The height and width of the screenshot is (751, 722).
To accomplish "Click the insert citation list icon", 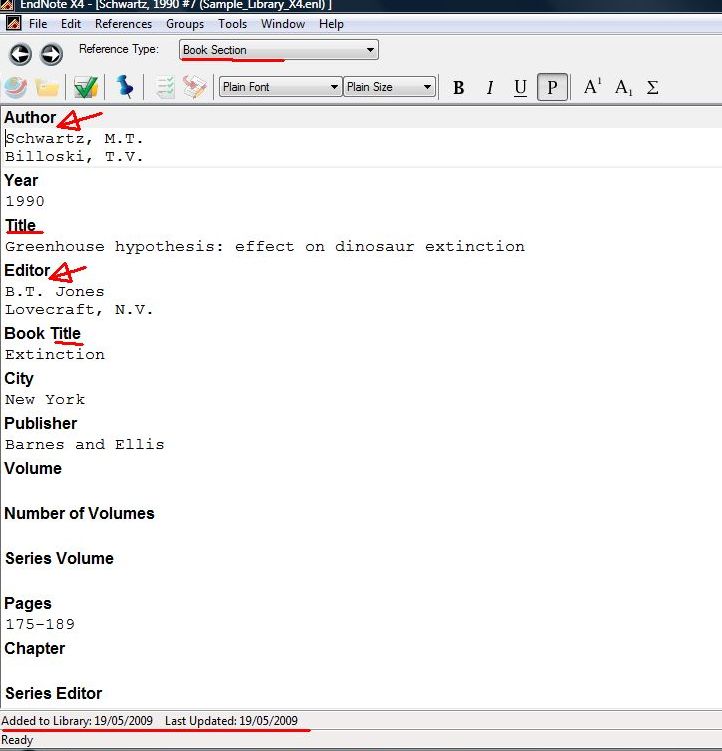I will pyautogui.click(x=166, y=88).
